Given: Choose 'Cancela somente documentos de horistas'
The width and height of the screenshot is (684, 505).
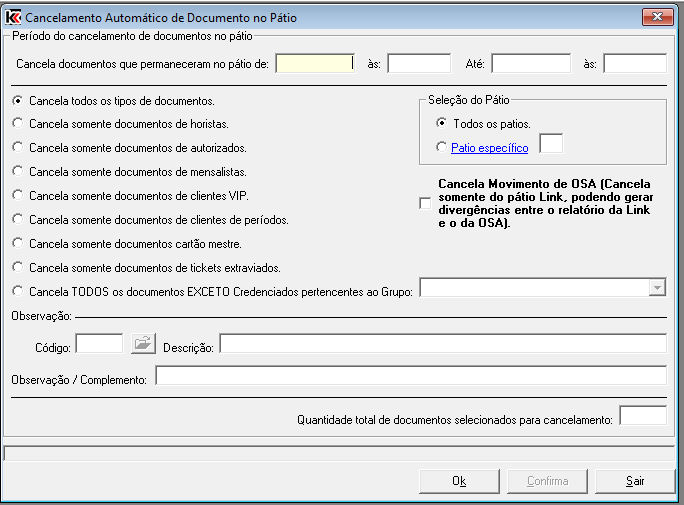Looking at the screenshot, I should (17, 124).
